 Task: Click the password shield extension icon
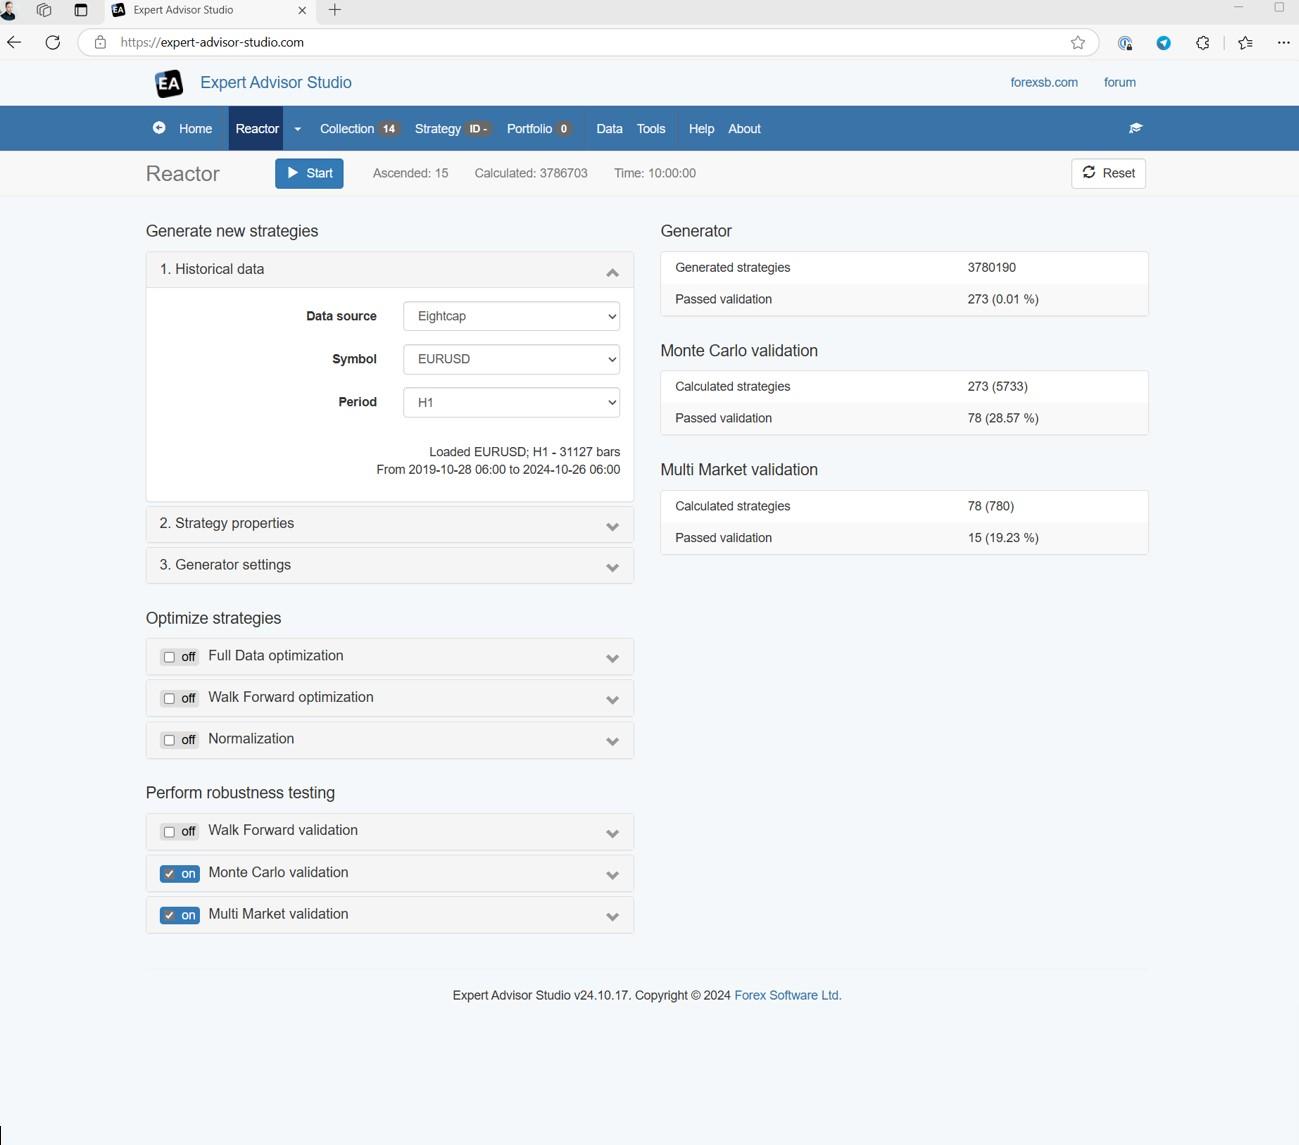1125,43
